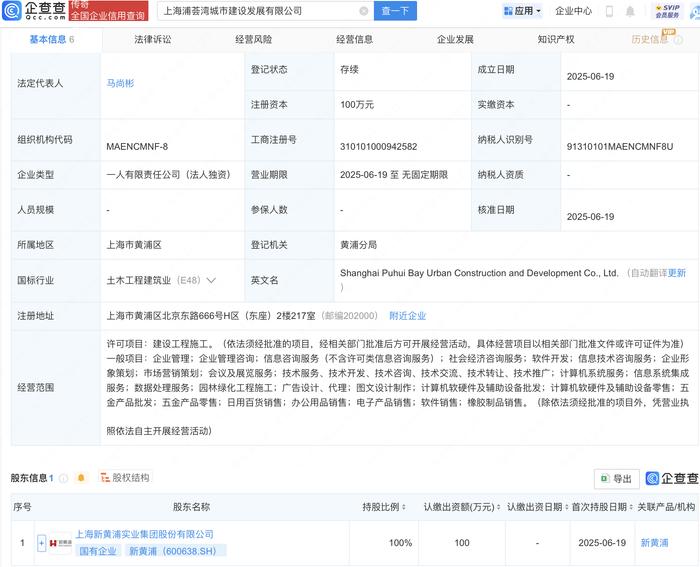Viewport: 700px width, 567px height.
Task: Click 100% shareholding ratio cell
Action: [400, 543]
